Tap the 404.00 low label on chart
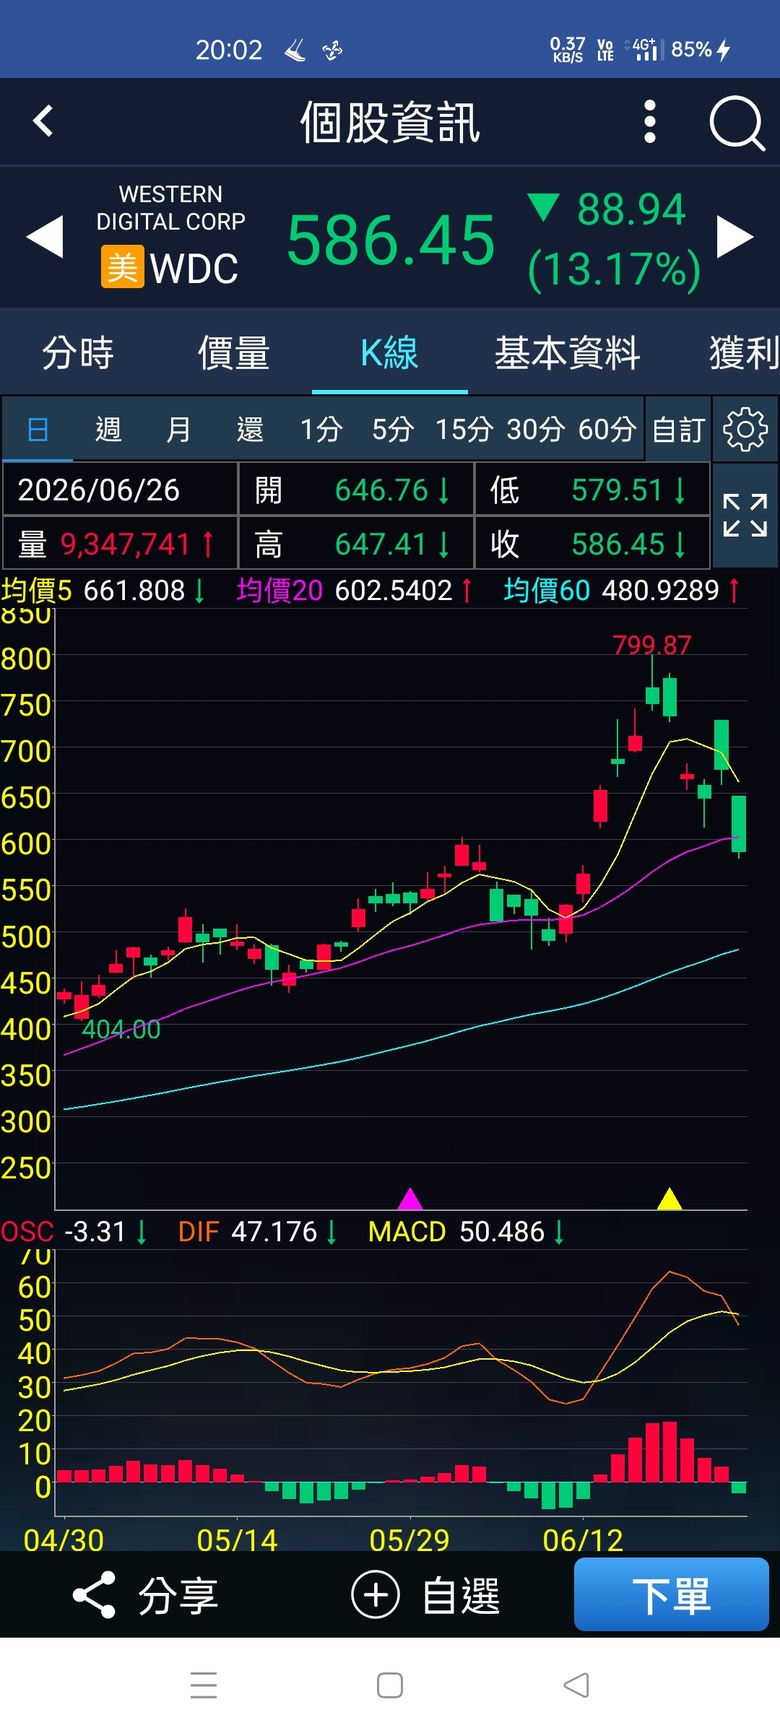Screen dimensions: 780x1733 point(121,1029)
